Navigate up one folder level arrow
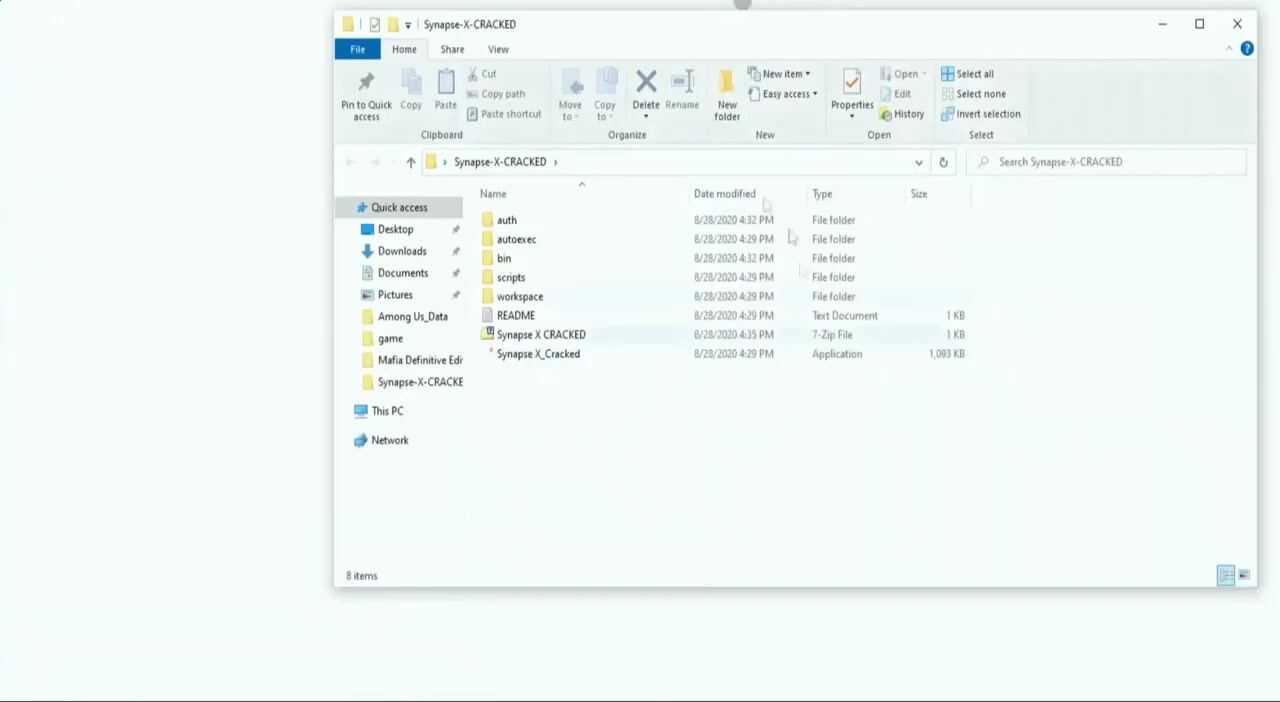 coord(410,162)
